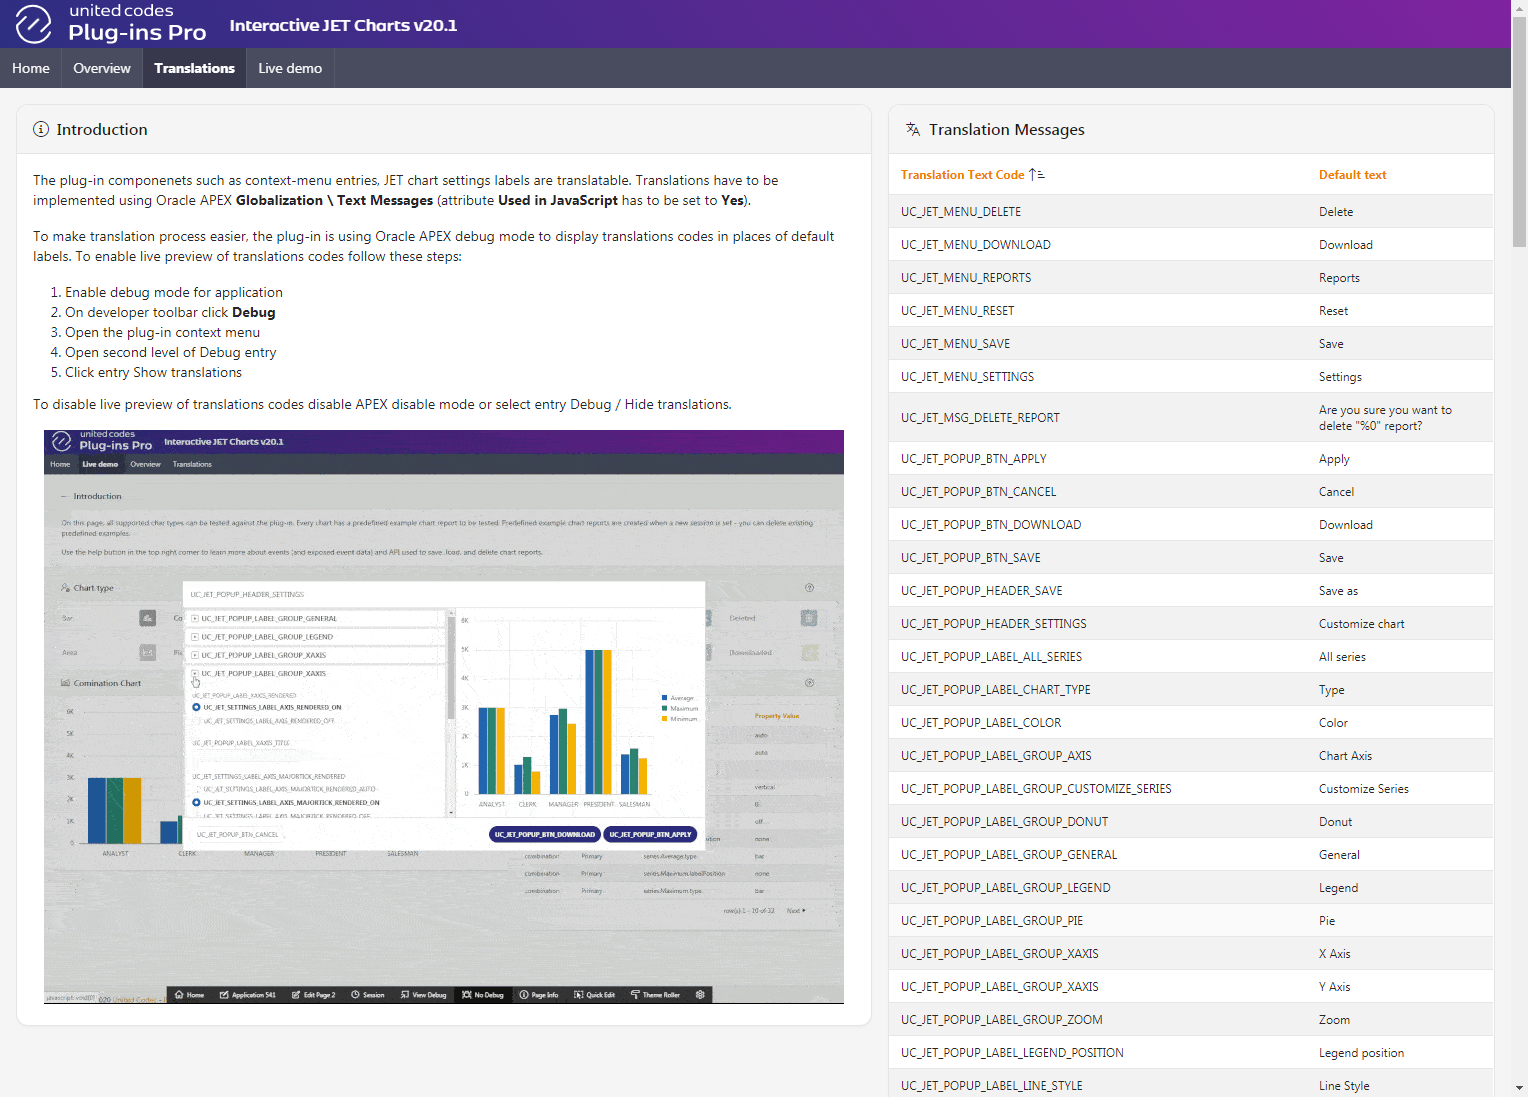Viewport: 1528px width, 1097px height.
Task: Click the ascending sort arrow icon
Action: tap(1037, 174)
